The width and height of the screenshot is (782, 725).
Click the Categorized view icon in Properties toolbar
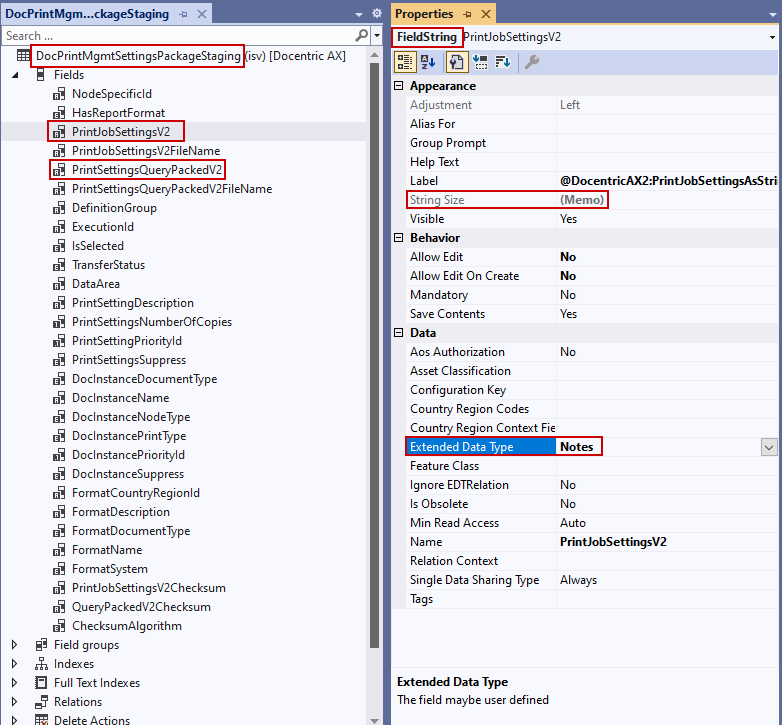(404, 62)
